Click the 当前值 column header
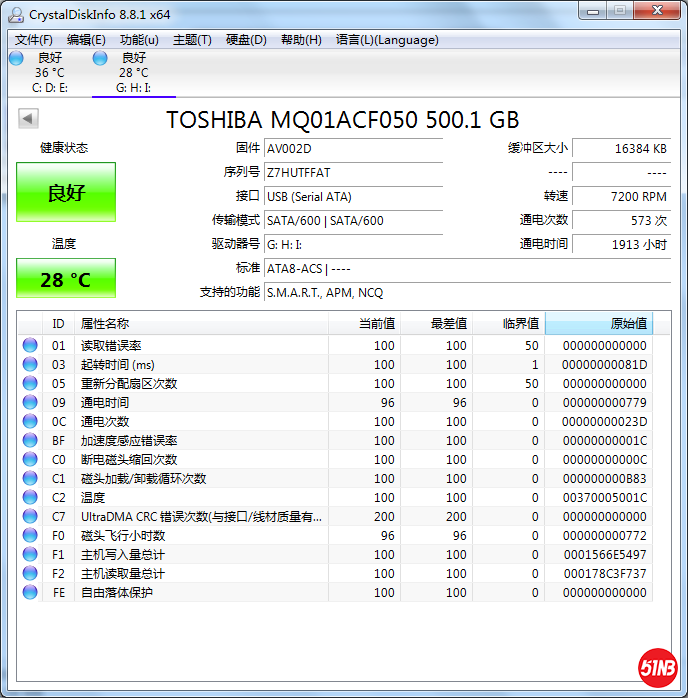 pyautogui.click(x=365, y=324)
